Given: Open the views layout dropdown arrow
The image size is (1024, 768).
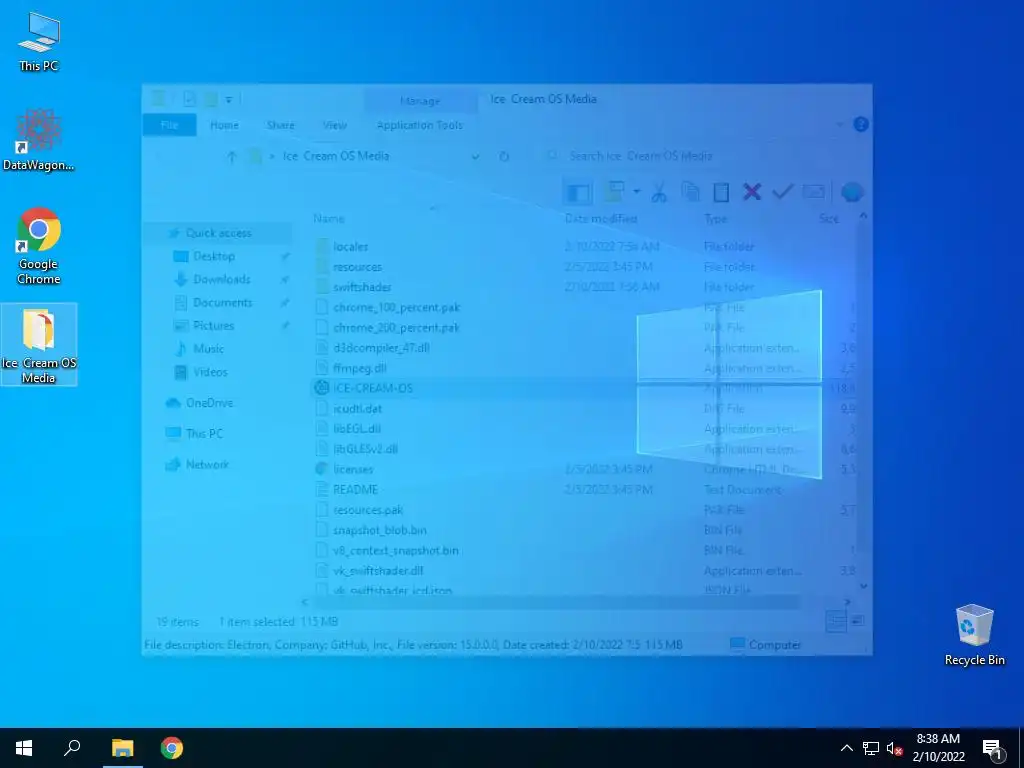Looking at the screenshot, I should (636, 192).
